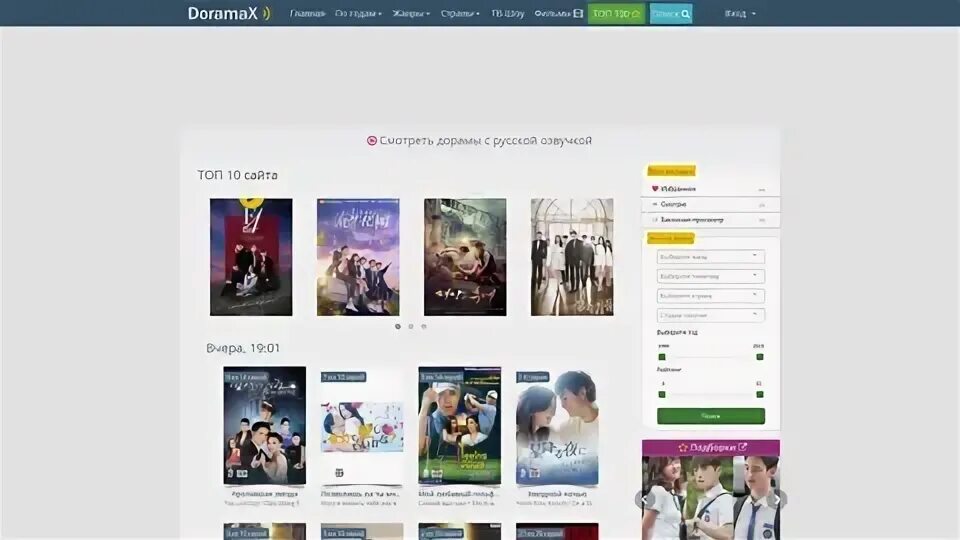The height and width of the screenshot is (540, 960).
Task: Go to the Главная menu item
Action: click(307, 13)
